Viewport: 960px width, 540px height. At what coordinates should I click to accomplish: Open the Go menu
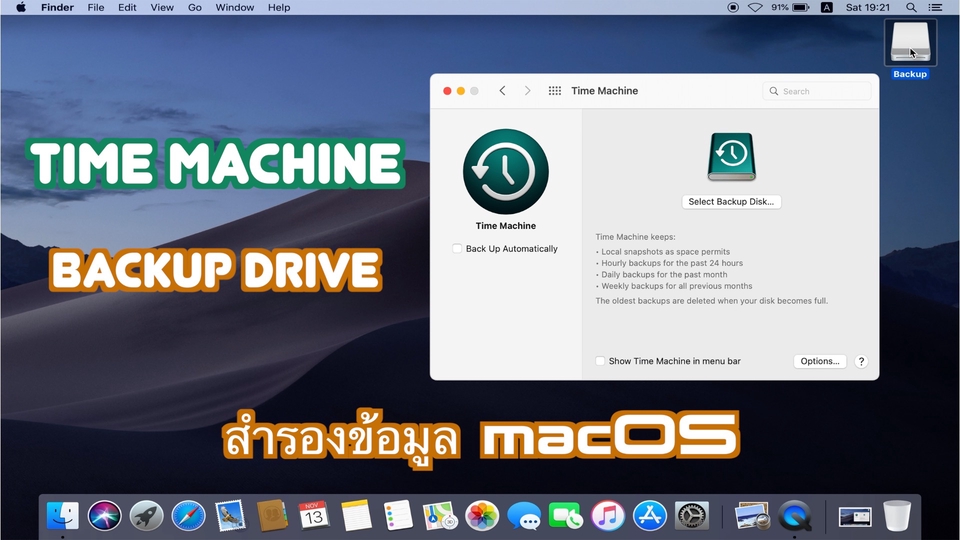click(195, 7)
